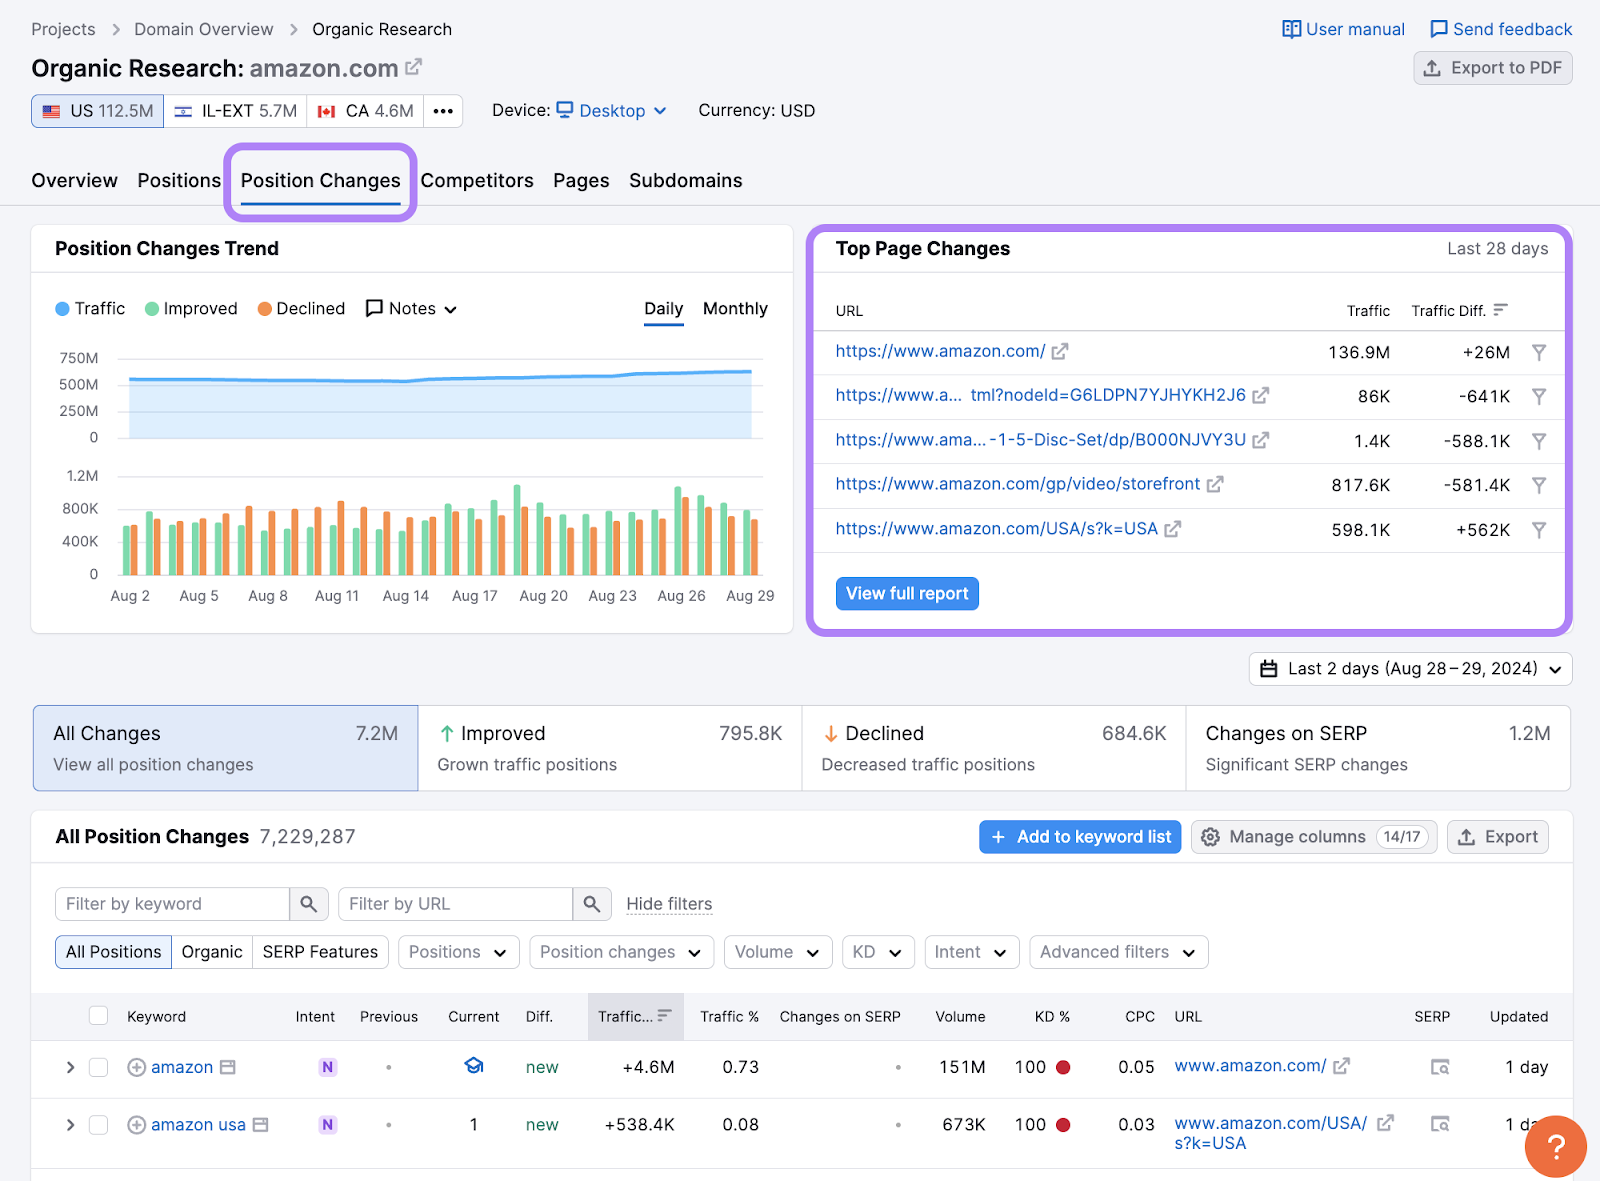Click knowledge panel icon in amazon Current column
This screenshot has width=1600, height=1181.
pyautogui.click(x=474, y=1066)
